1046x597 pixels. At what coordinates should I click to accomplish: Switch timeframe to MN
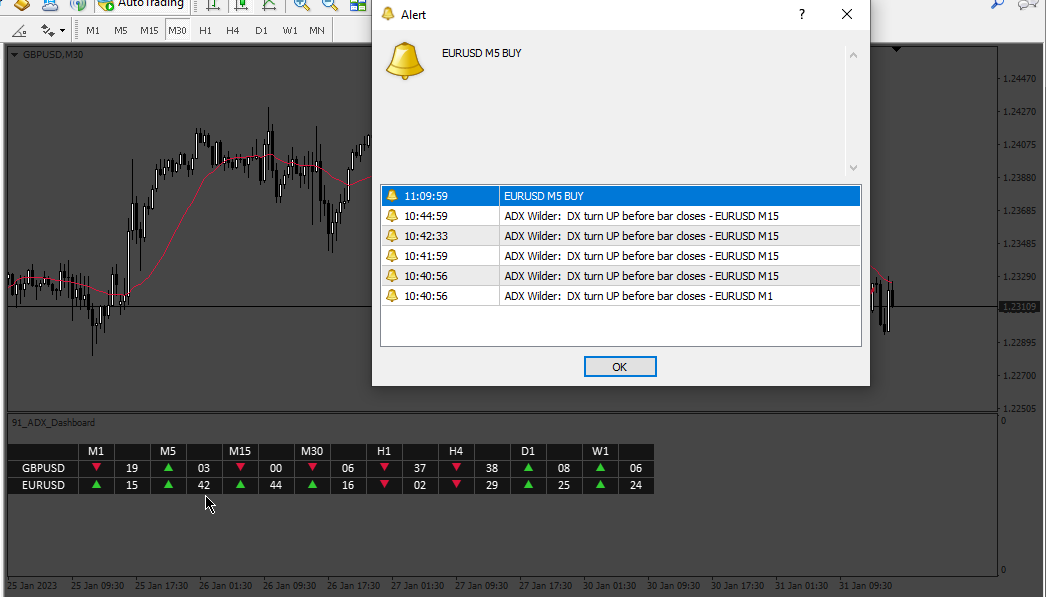pos(317,31)
